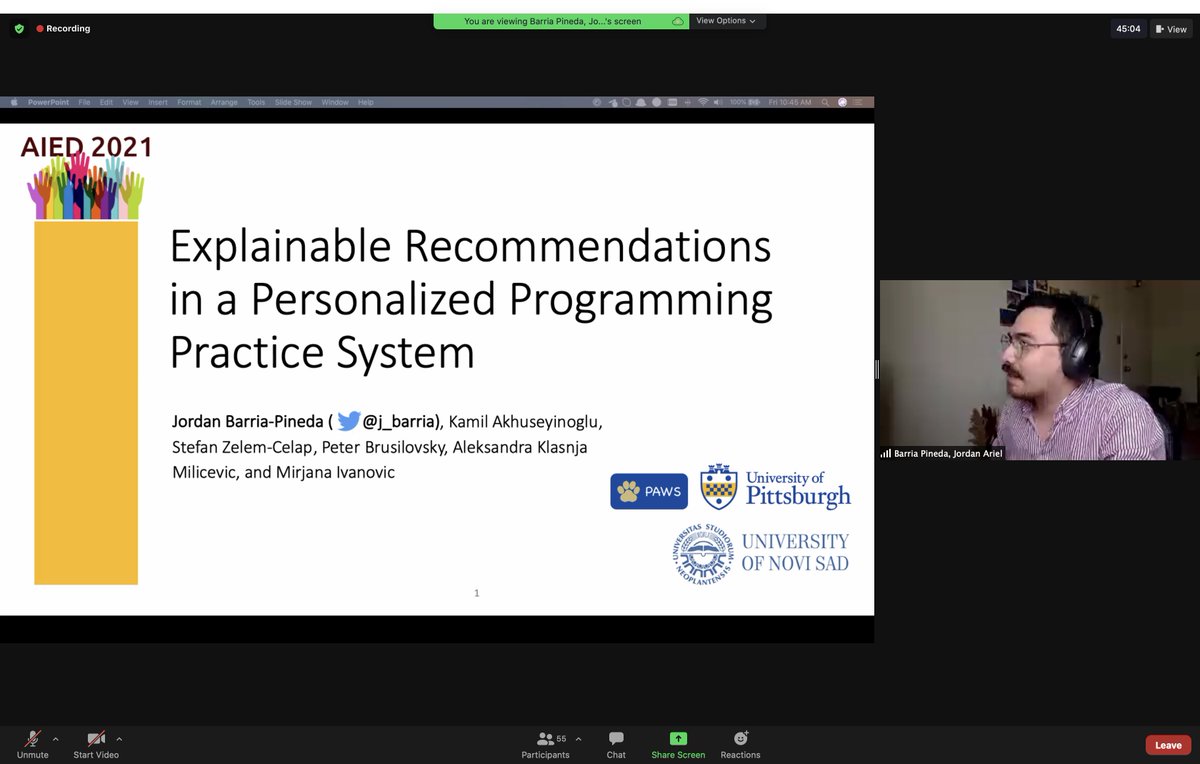Open the Slide Show menu in PowerPoint
This screenshot has width=1200, height=764.
(293, 101)
